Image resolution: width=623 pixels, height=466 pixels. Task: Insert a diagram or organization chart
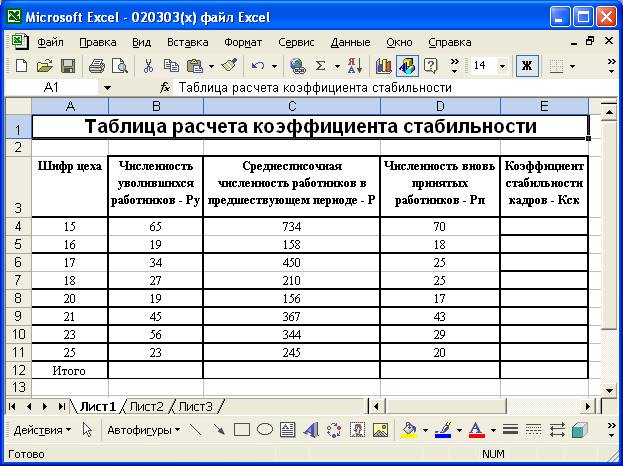click(334, 429)
